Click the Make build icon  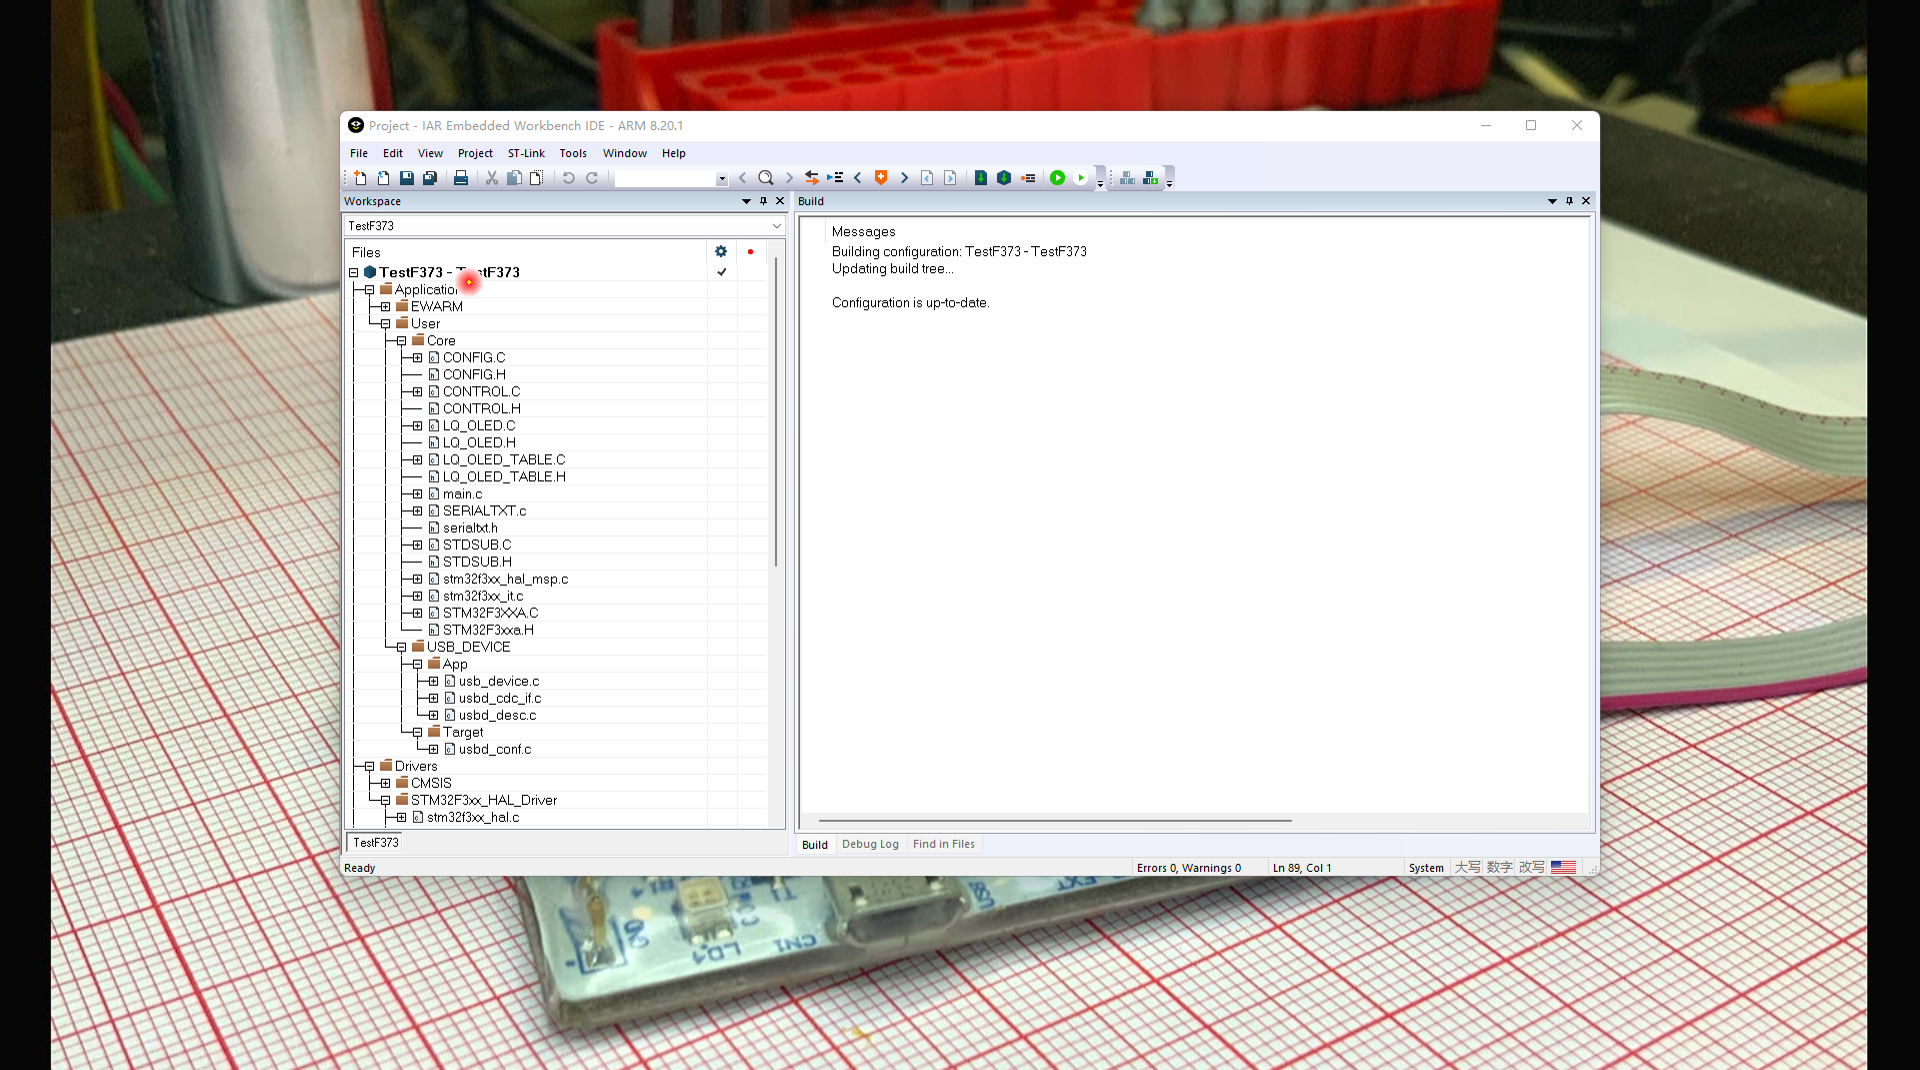[x=1004, y=178]
